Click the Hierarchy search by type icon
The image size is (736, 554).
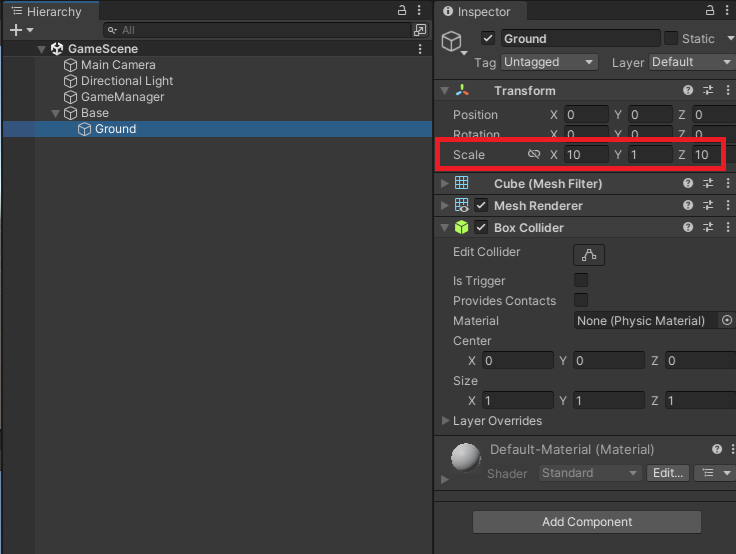420,30
